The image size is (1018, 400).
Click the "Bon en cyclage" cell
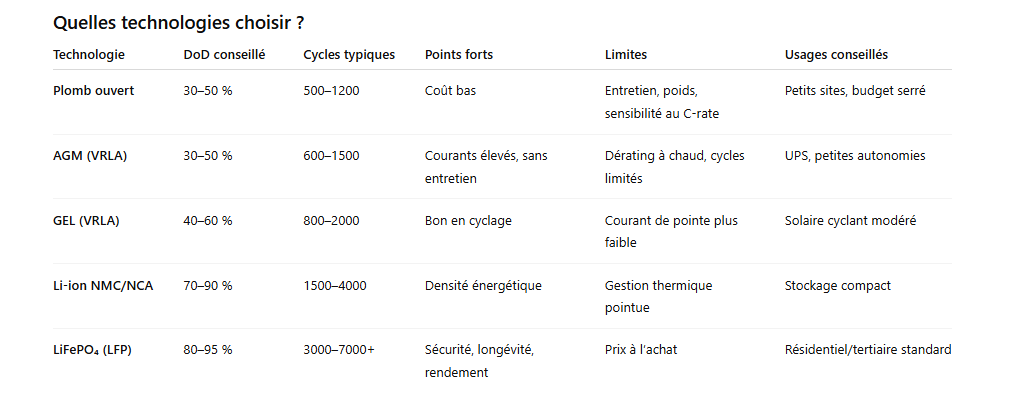(468, 221)
